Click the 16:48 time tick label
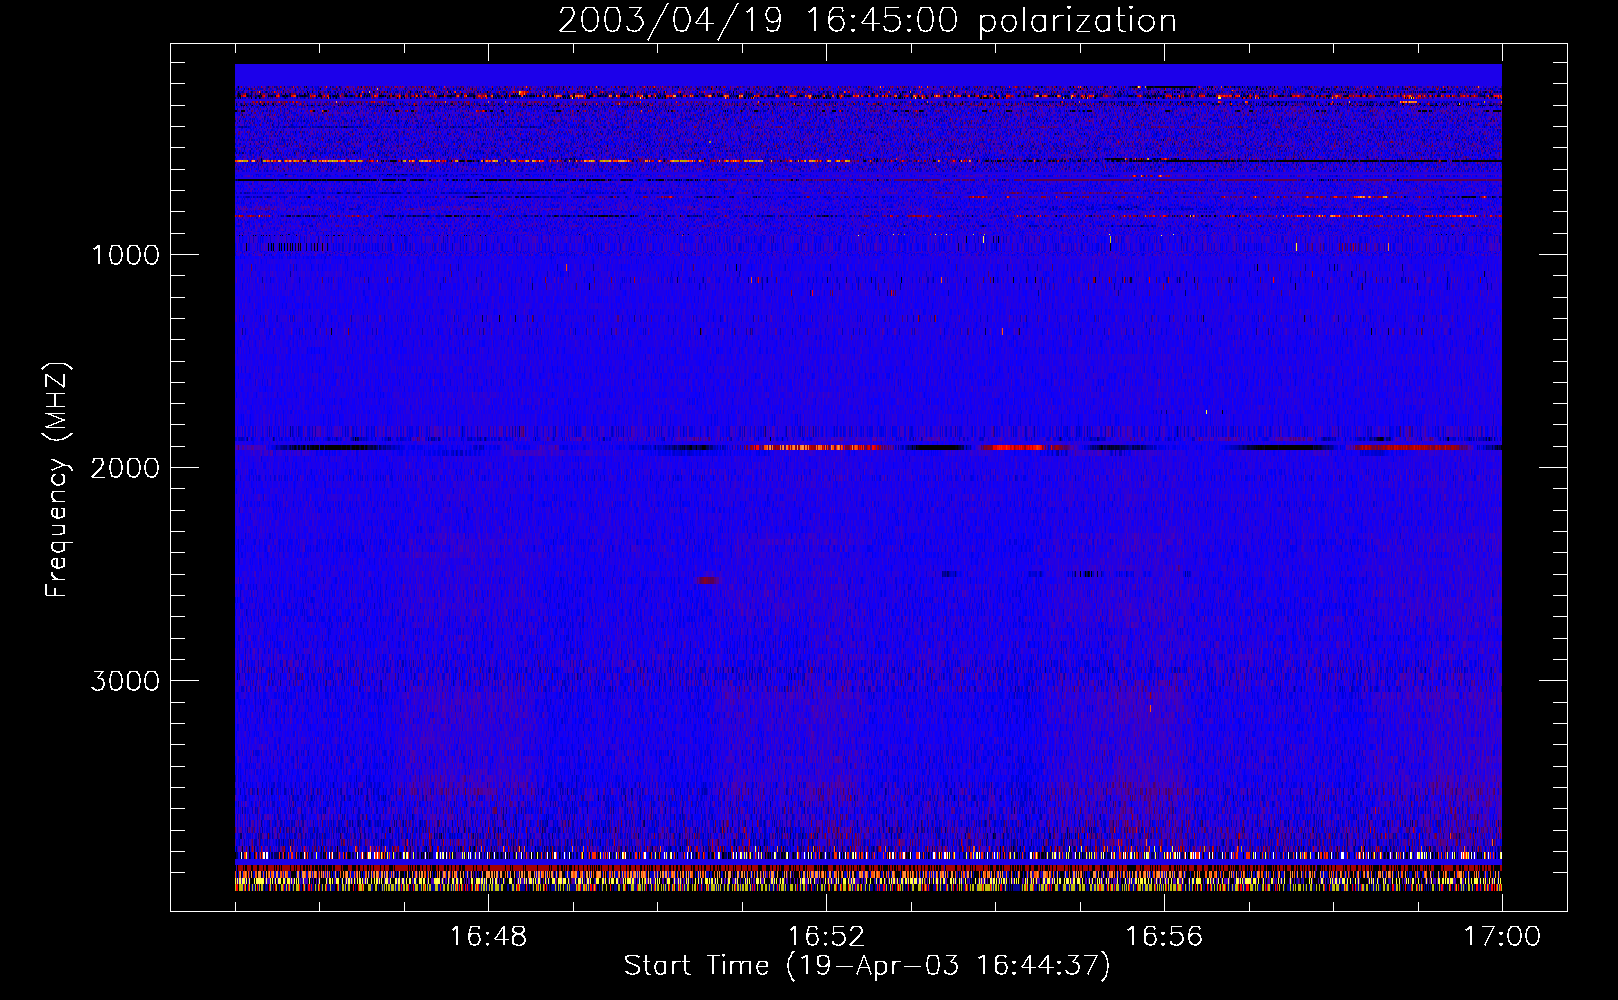This screenshot has width=1618, height=1000. point(488,937)
